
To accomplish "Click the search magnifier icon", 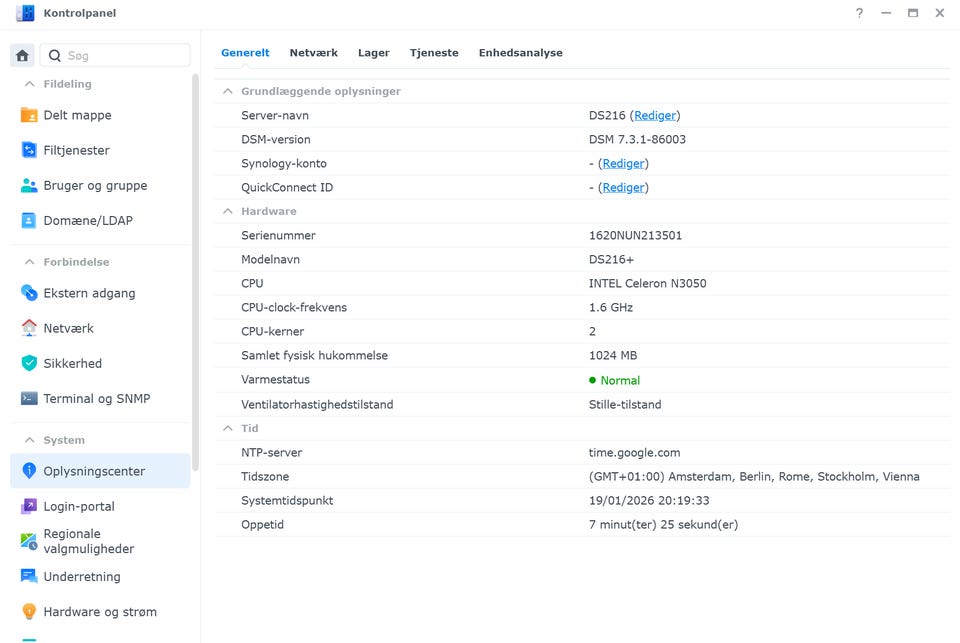I will click(x=54, y=56).
